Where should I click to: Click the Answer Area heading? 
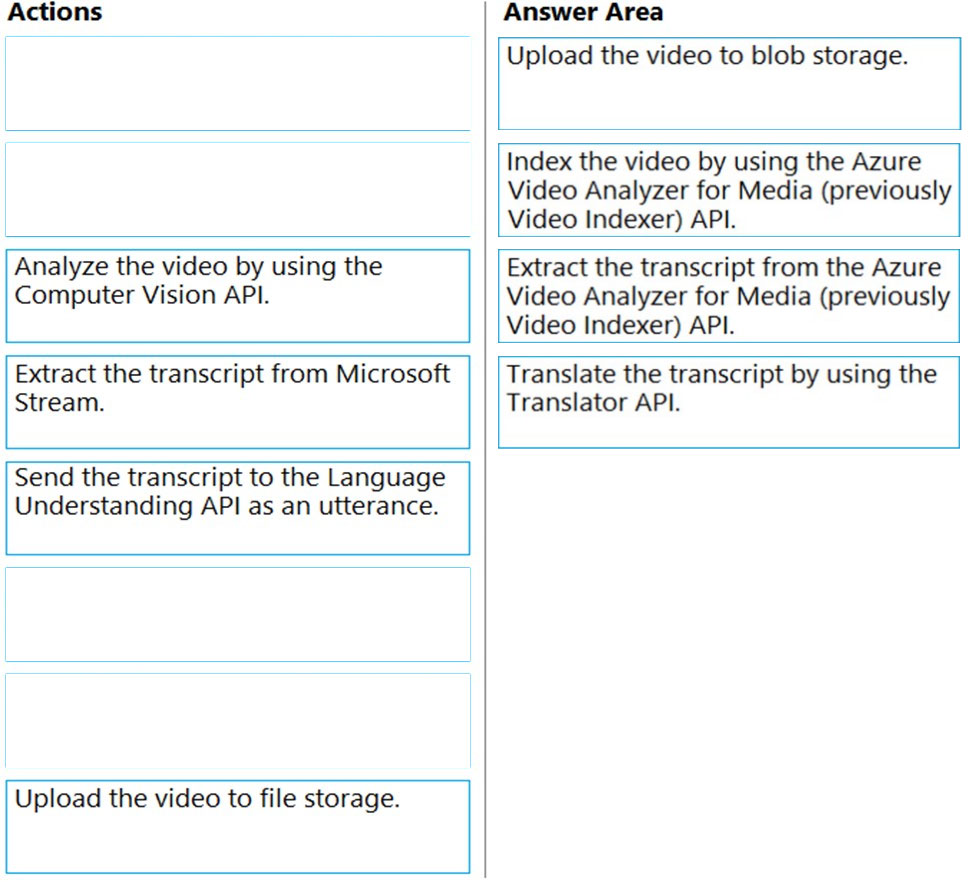(583, 12)
